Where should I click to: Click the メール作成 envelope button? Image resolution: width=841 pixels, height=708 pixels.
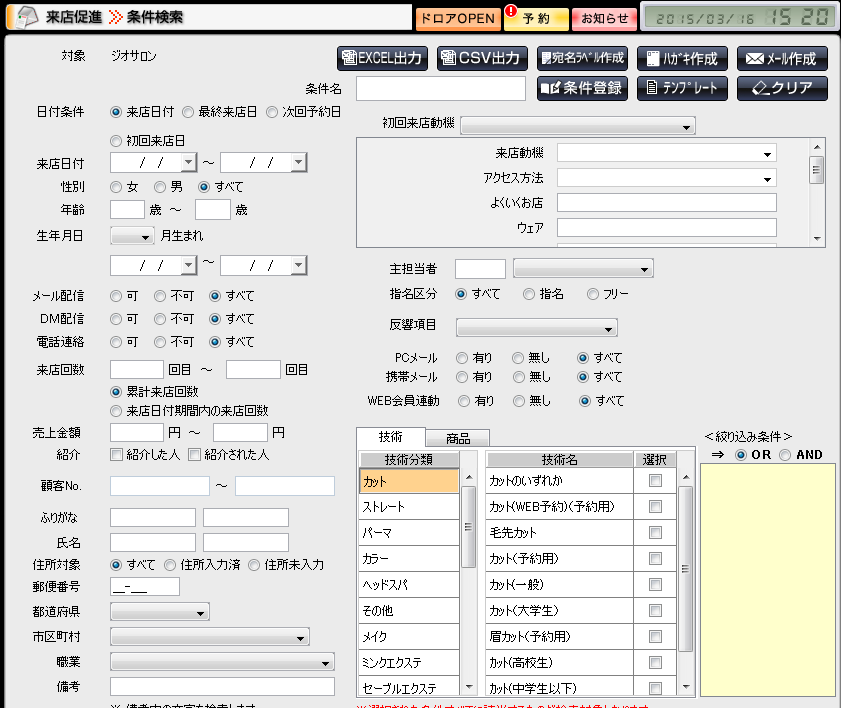click(x=782, y=59)
